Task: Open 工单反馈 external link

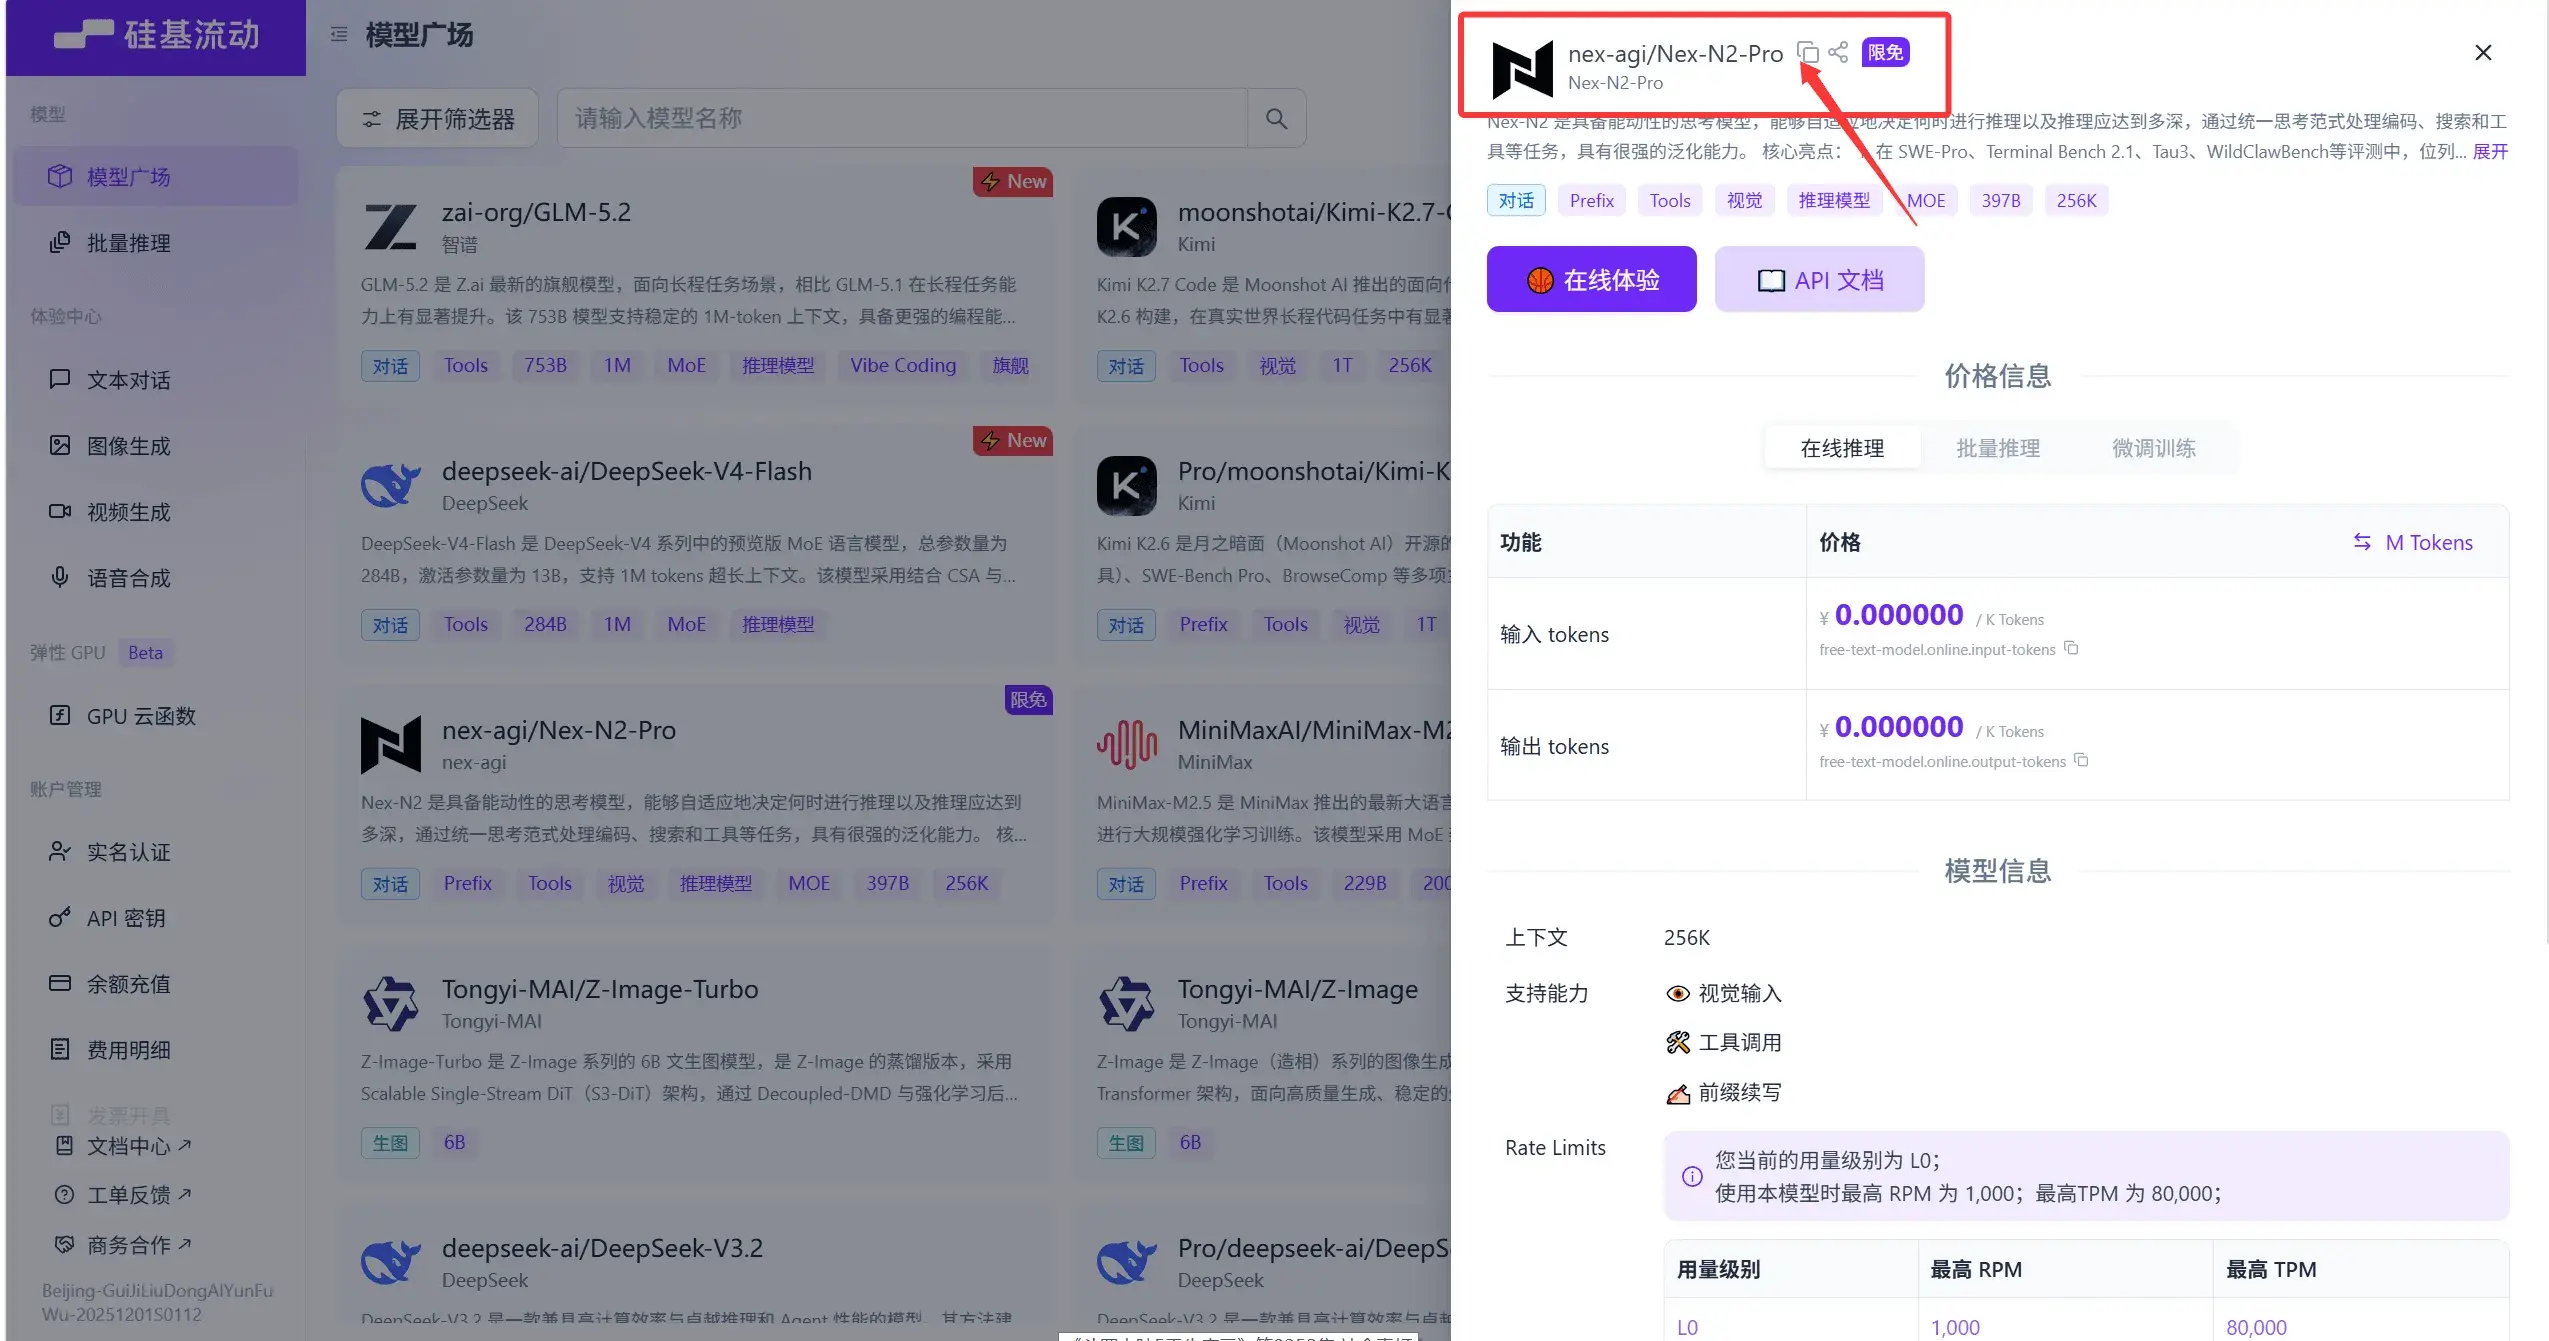Action: point(124,1195)
